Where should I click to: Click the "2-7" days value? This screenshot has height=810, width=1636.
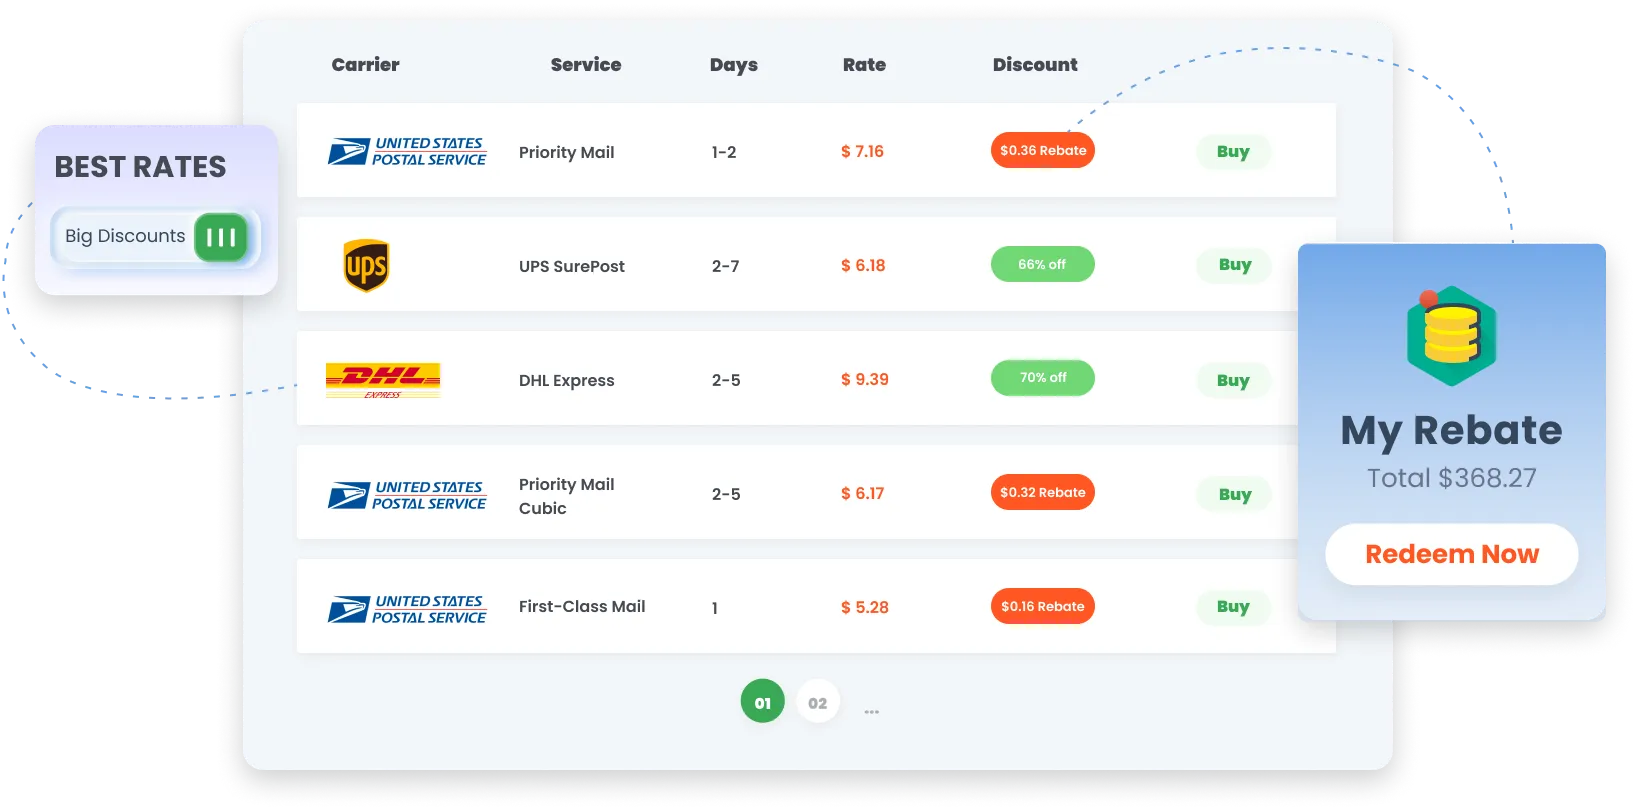(726, 266)
